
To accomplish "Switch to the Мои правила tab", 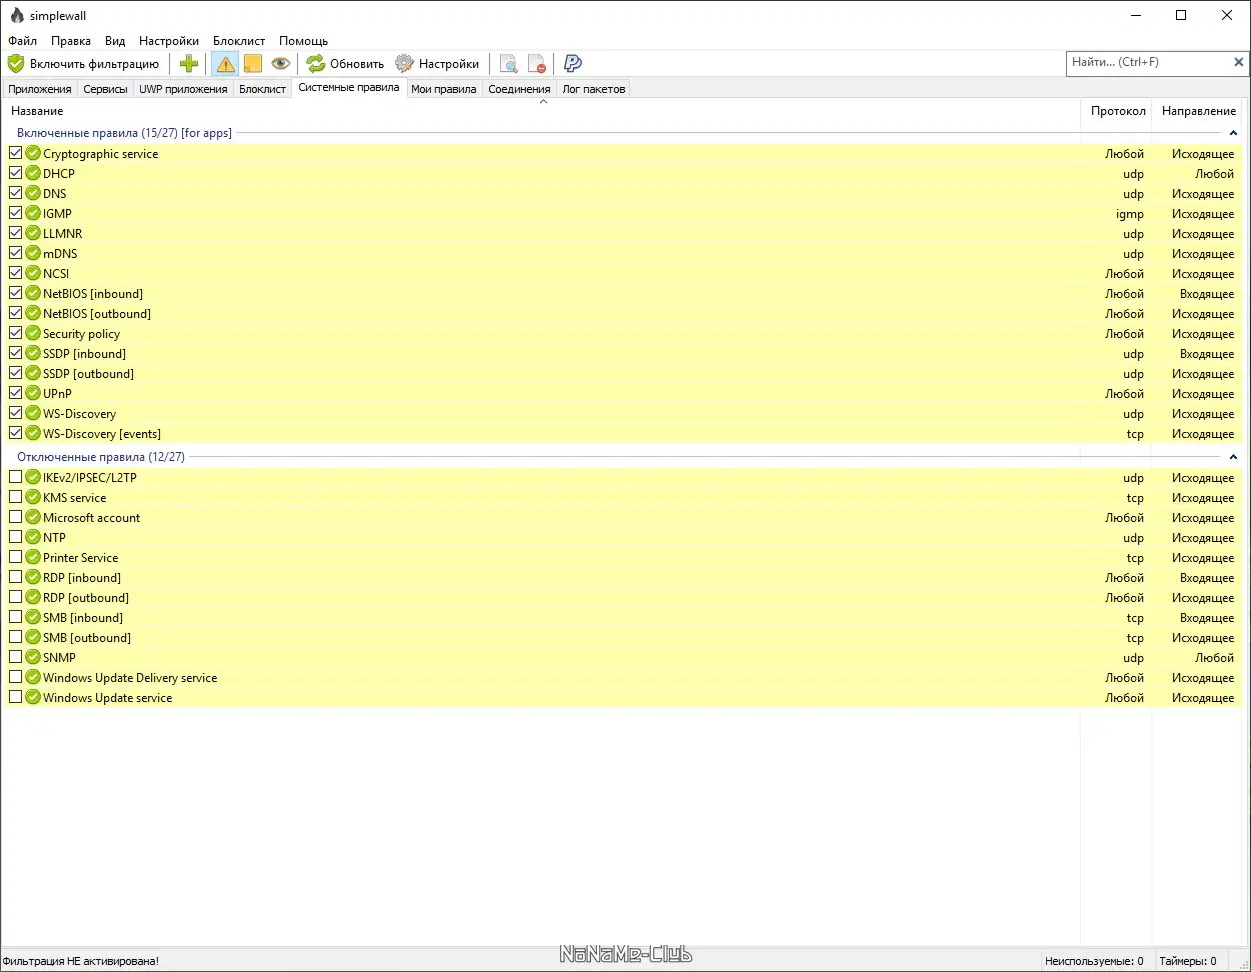I will (444, 89).
